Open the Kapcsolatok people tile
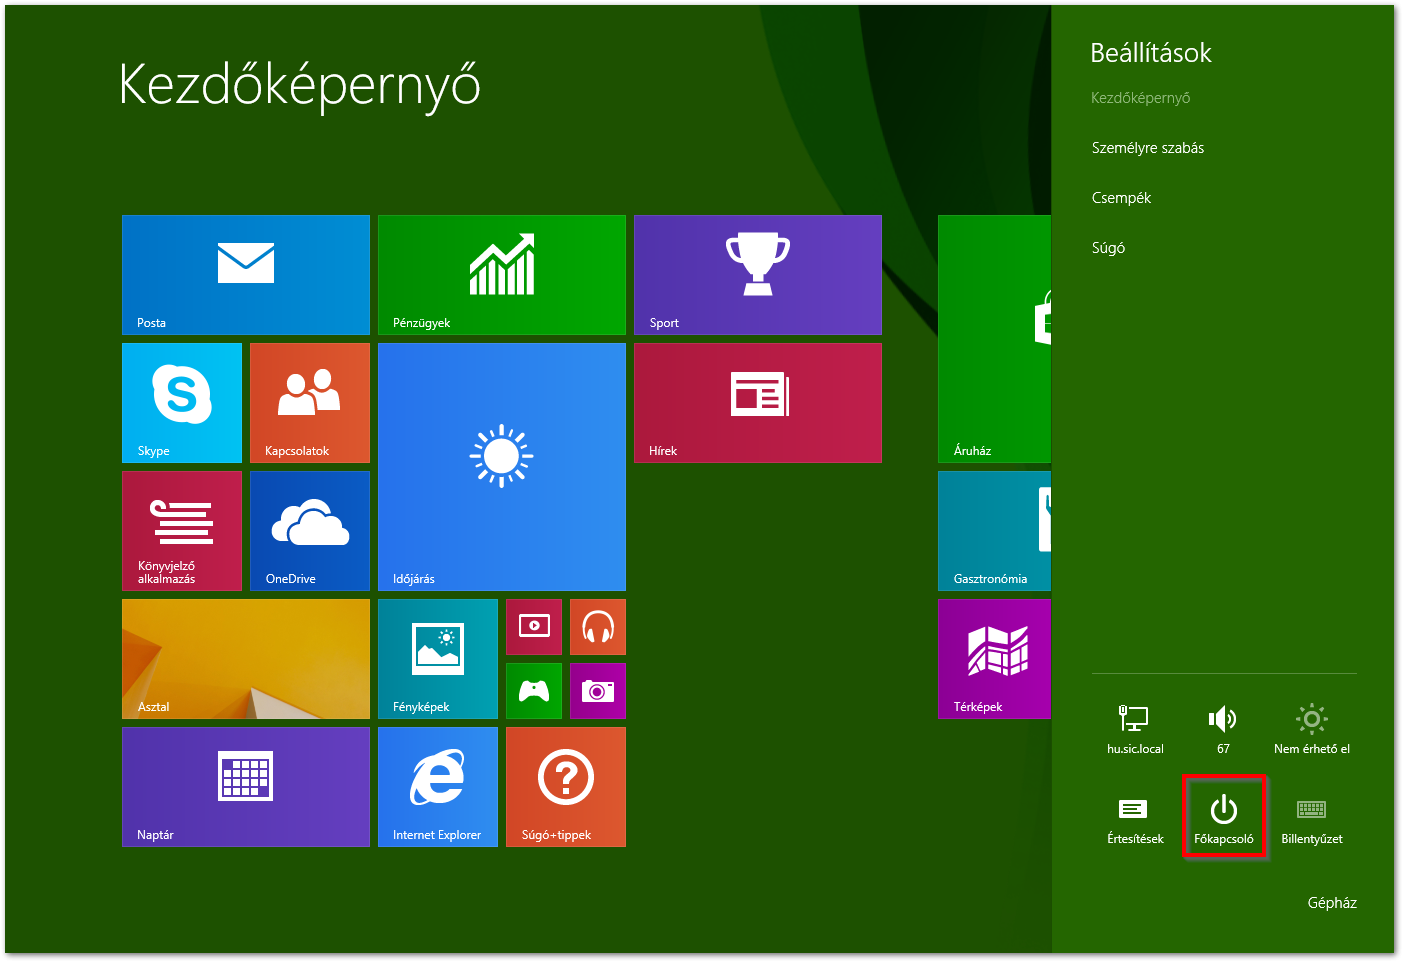The height and width of the screenshot is (962, 1403). click(x=309, y=402)
